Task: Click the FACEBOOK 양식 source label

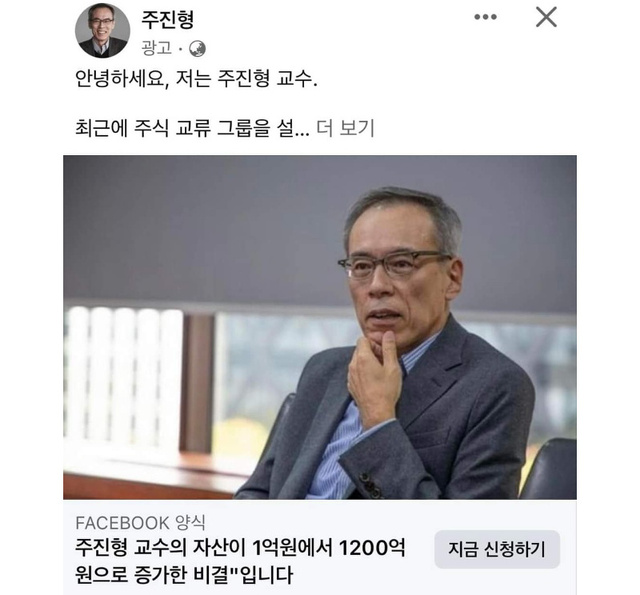Action: (140, 523)
